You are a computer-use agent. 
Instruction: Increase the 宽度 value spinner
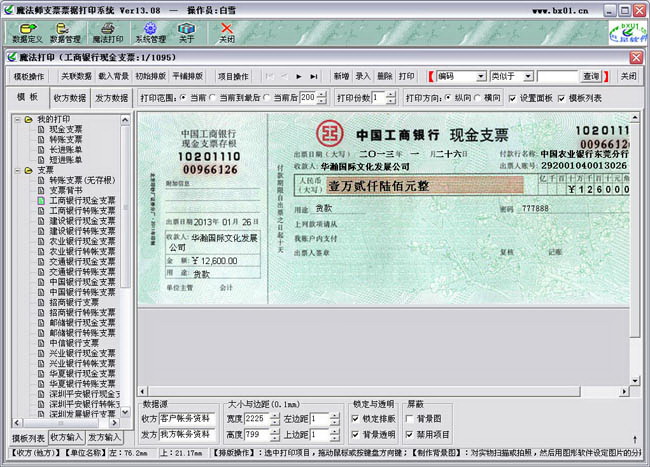[x=275, y=416]
